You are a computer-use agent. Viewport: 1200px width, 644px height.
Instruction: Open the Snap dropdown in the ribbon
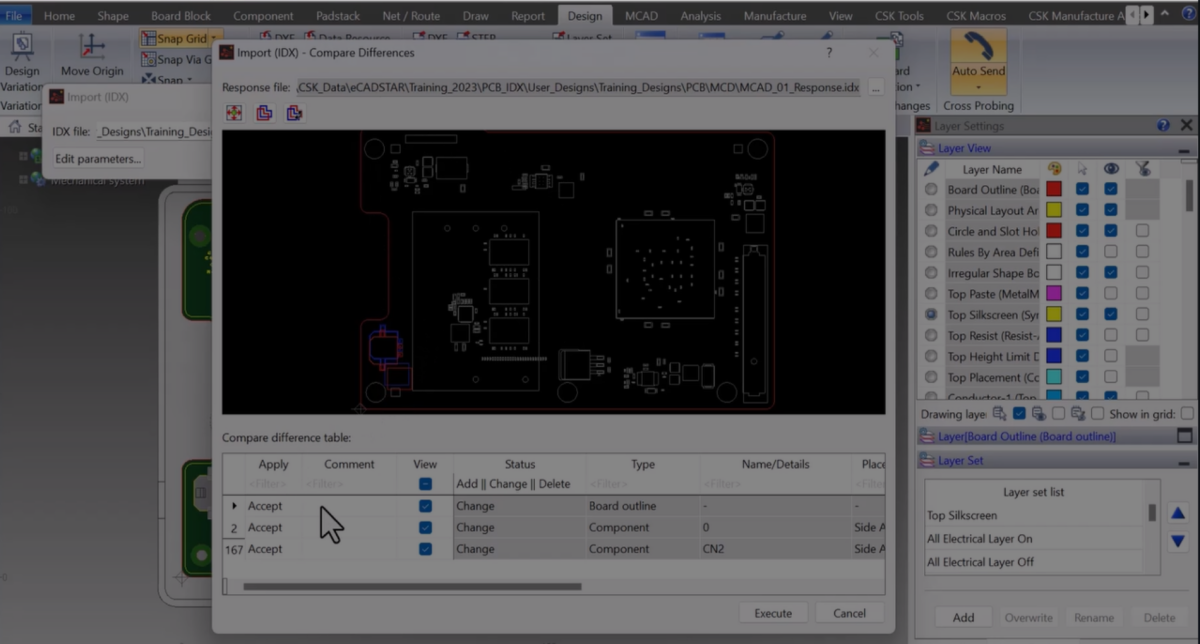point(190,79)
